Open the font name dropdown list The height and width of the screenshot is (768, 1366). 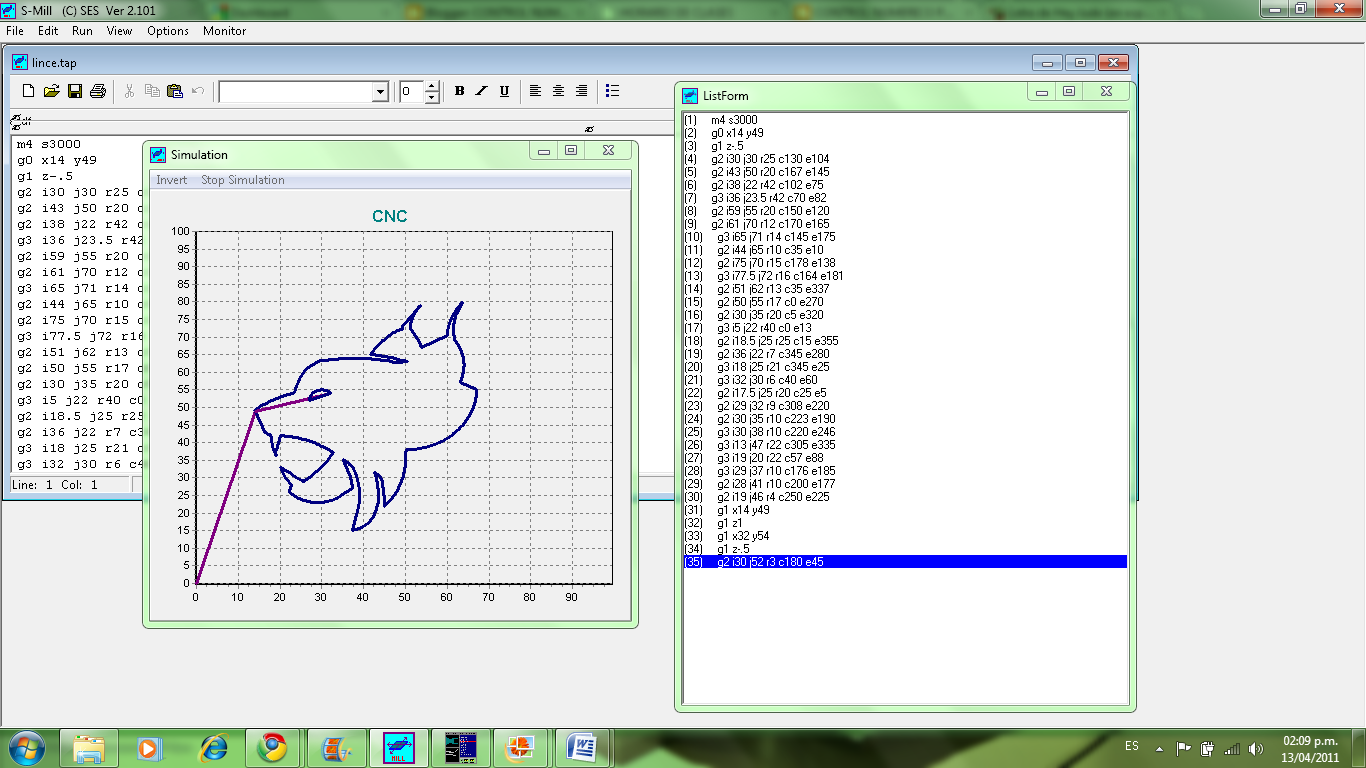381,91
